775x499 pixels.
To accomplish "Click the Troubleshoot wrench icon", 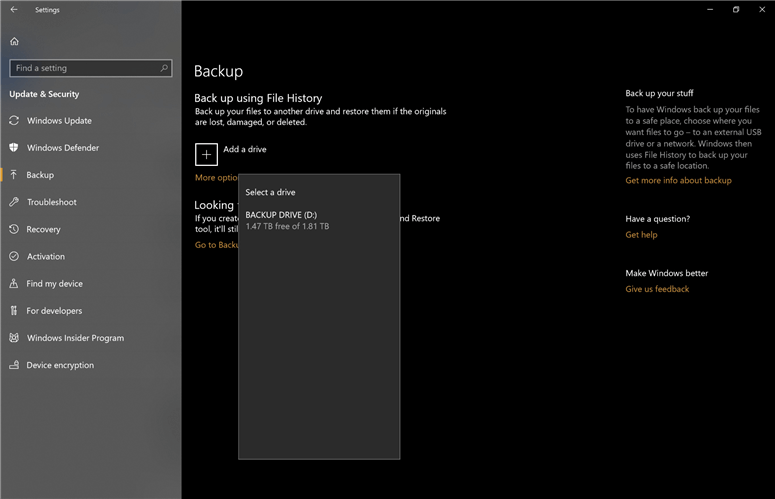I will click(14, 202).
